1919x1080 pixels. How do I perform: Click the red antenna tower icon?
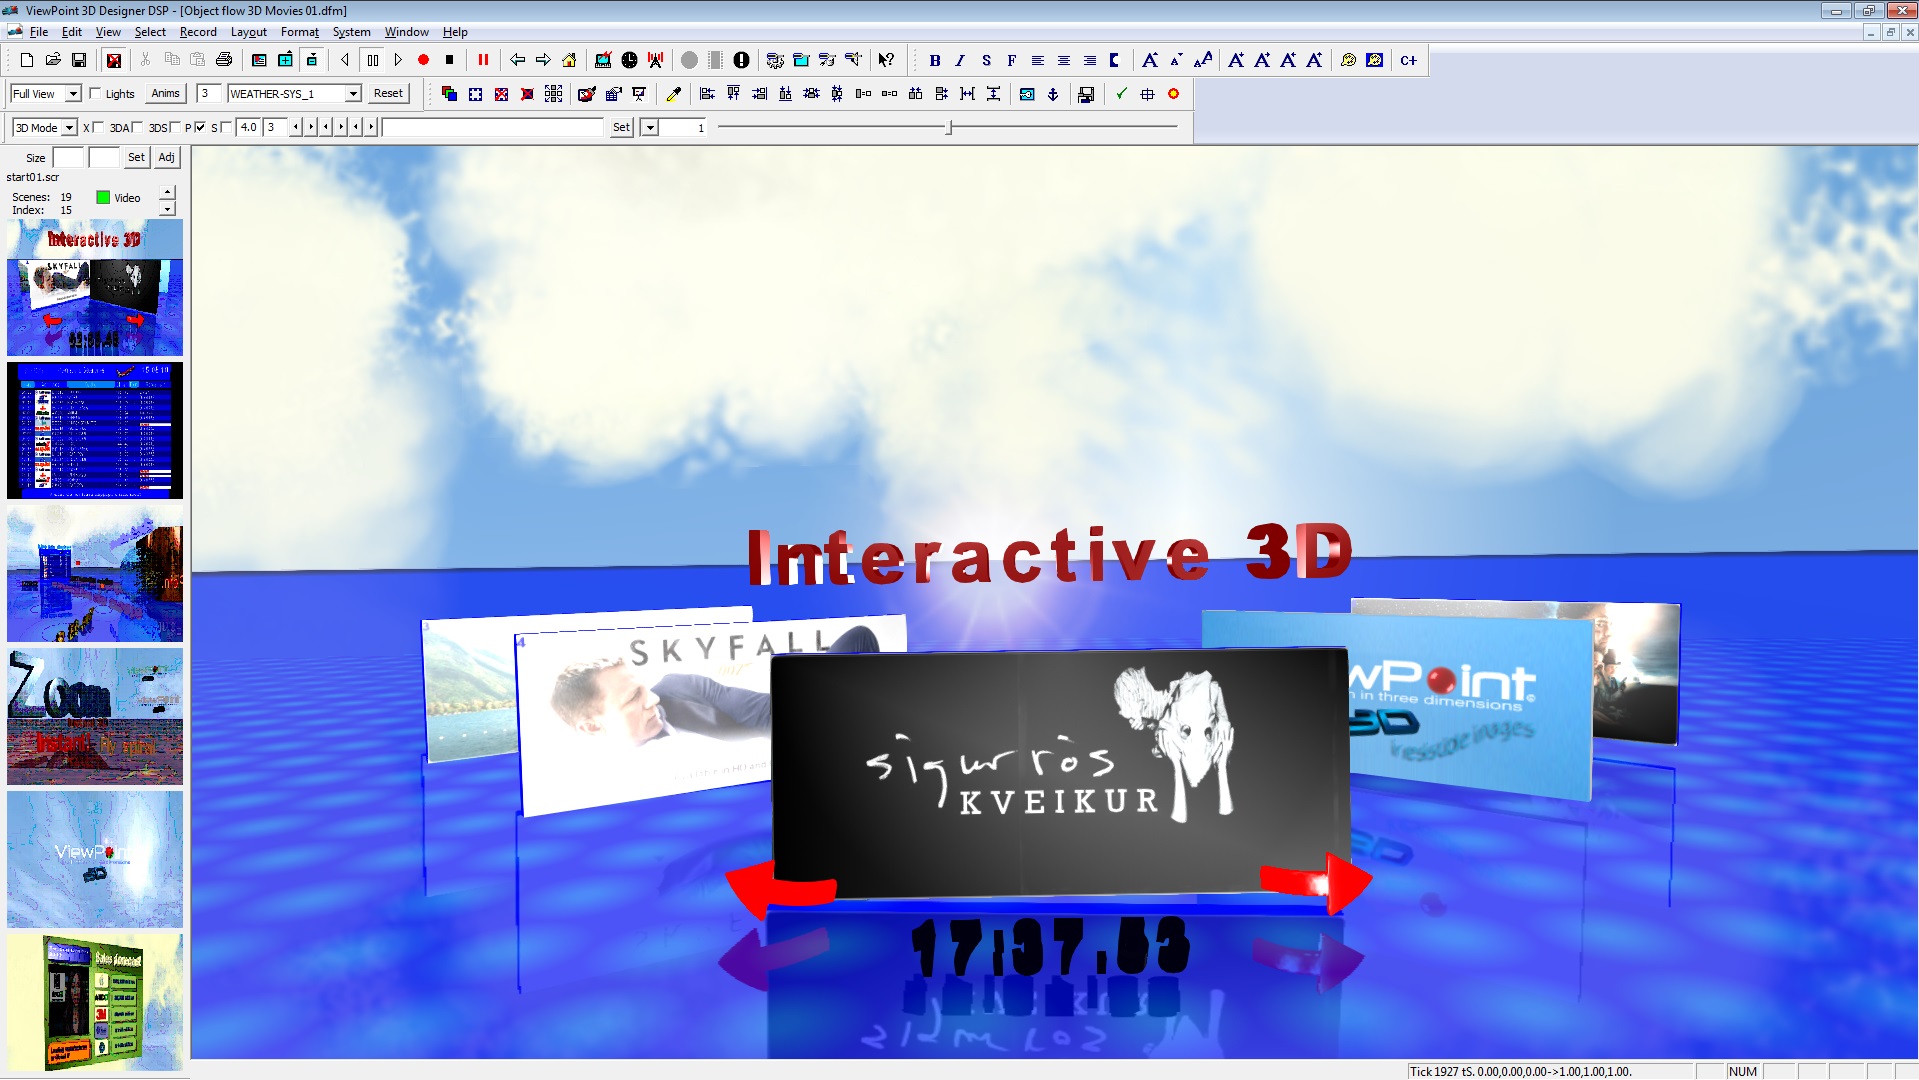[655, 60]
